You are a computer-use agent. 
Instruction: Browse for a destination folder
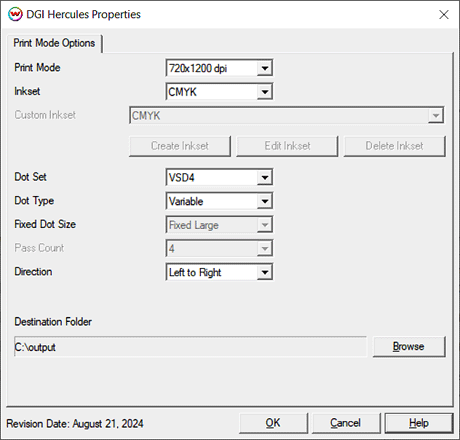coord(409,347)
